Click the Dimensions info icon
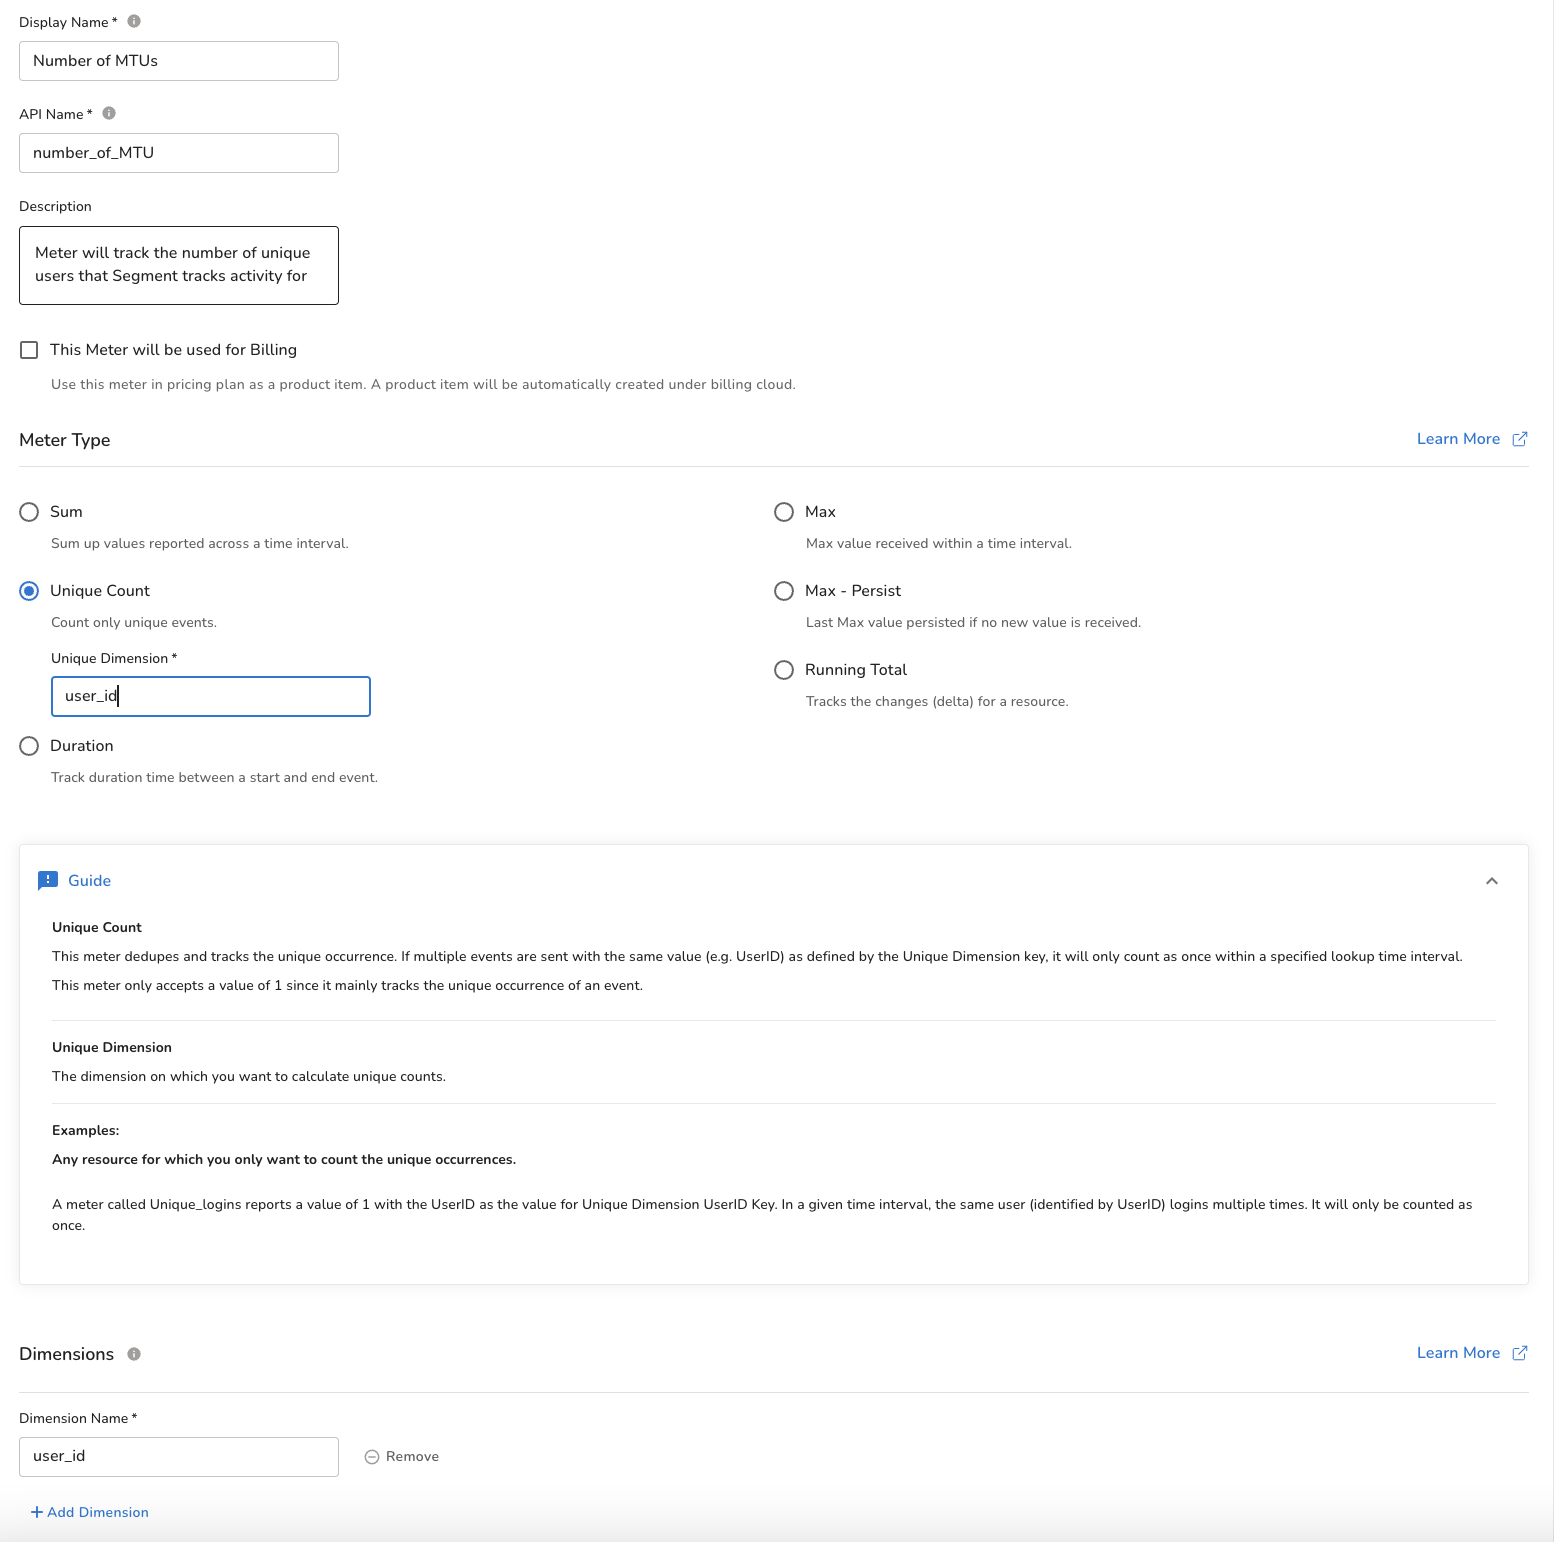This screenshot has height=1542, width=1554. pyautogui.click(x=134, y=1354)
